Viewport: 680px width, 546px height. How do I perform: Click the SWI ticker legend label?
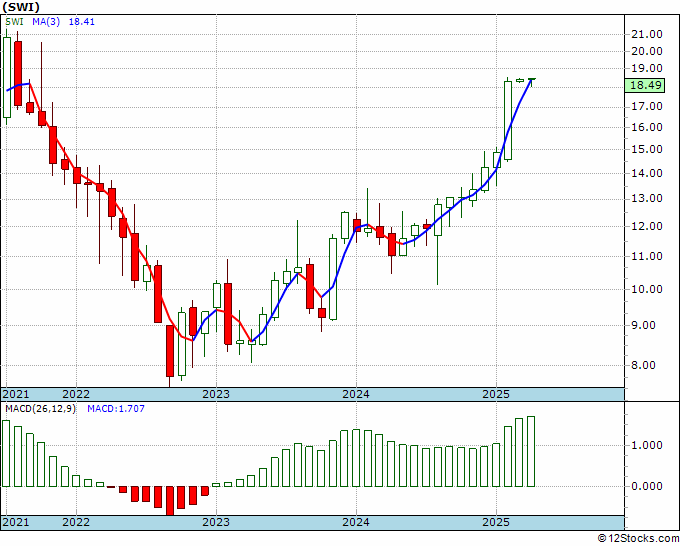[14, 22]
